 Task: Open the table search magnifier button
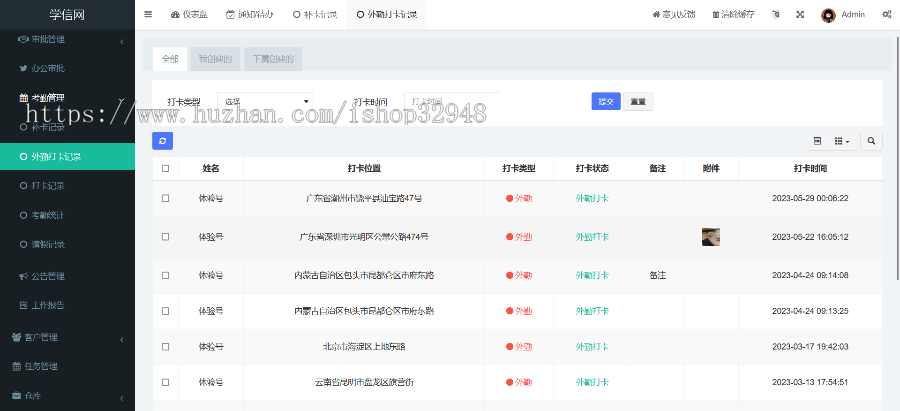tap(871, 141)
